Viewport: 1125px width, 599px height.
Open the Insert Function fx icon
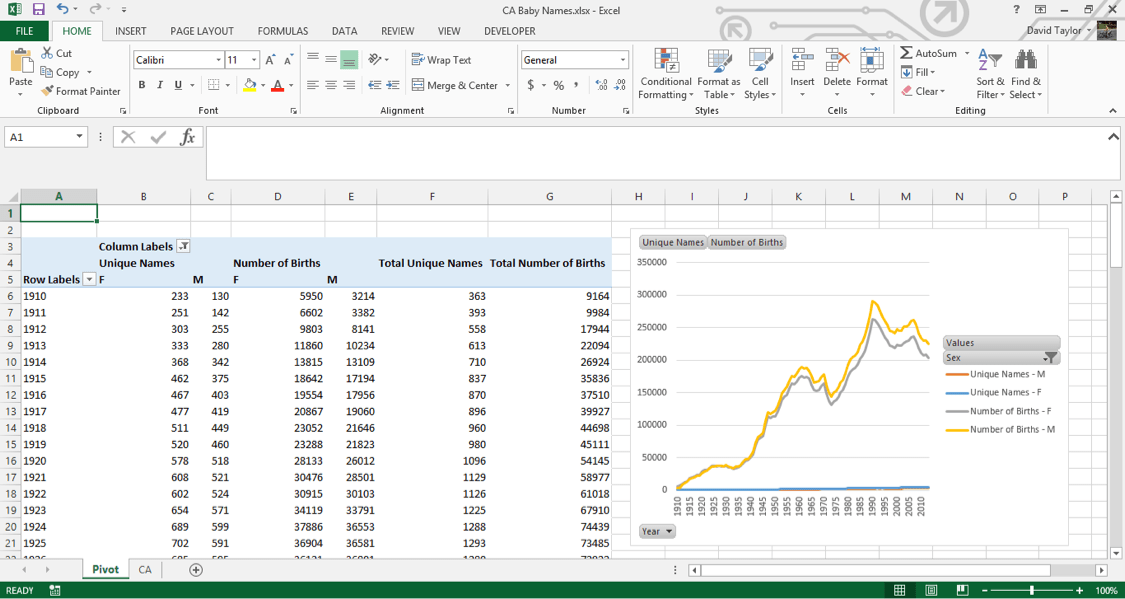click(x=188, y=138)
